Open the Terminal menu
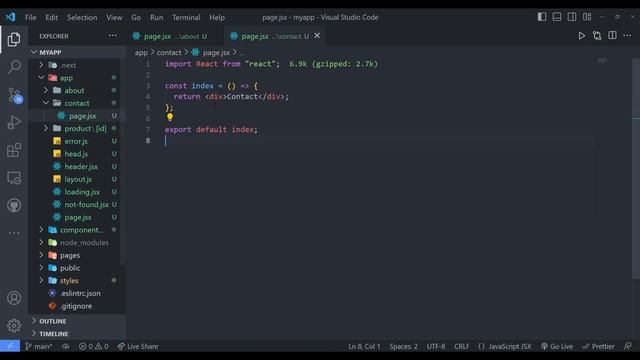Screen dimensions: 640x360 186,18
